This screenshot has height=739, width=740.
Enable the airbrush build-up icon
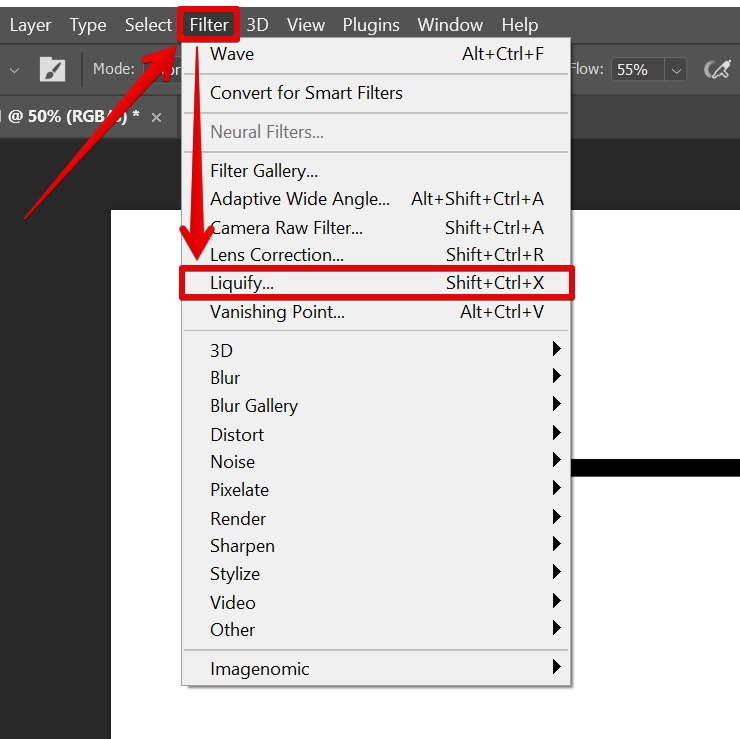point(716,69)
